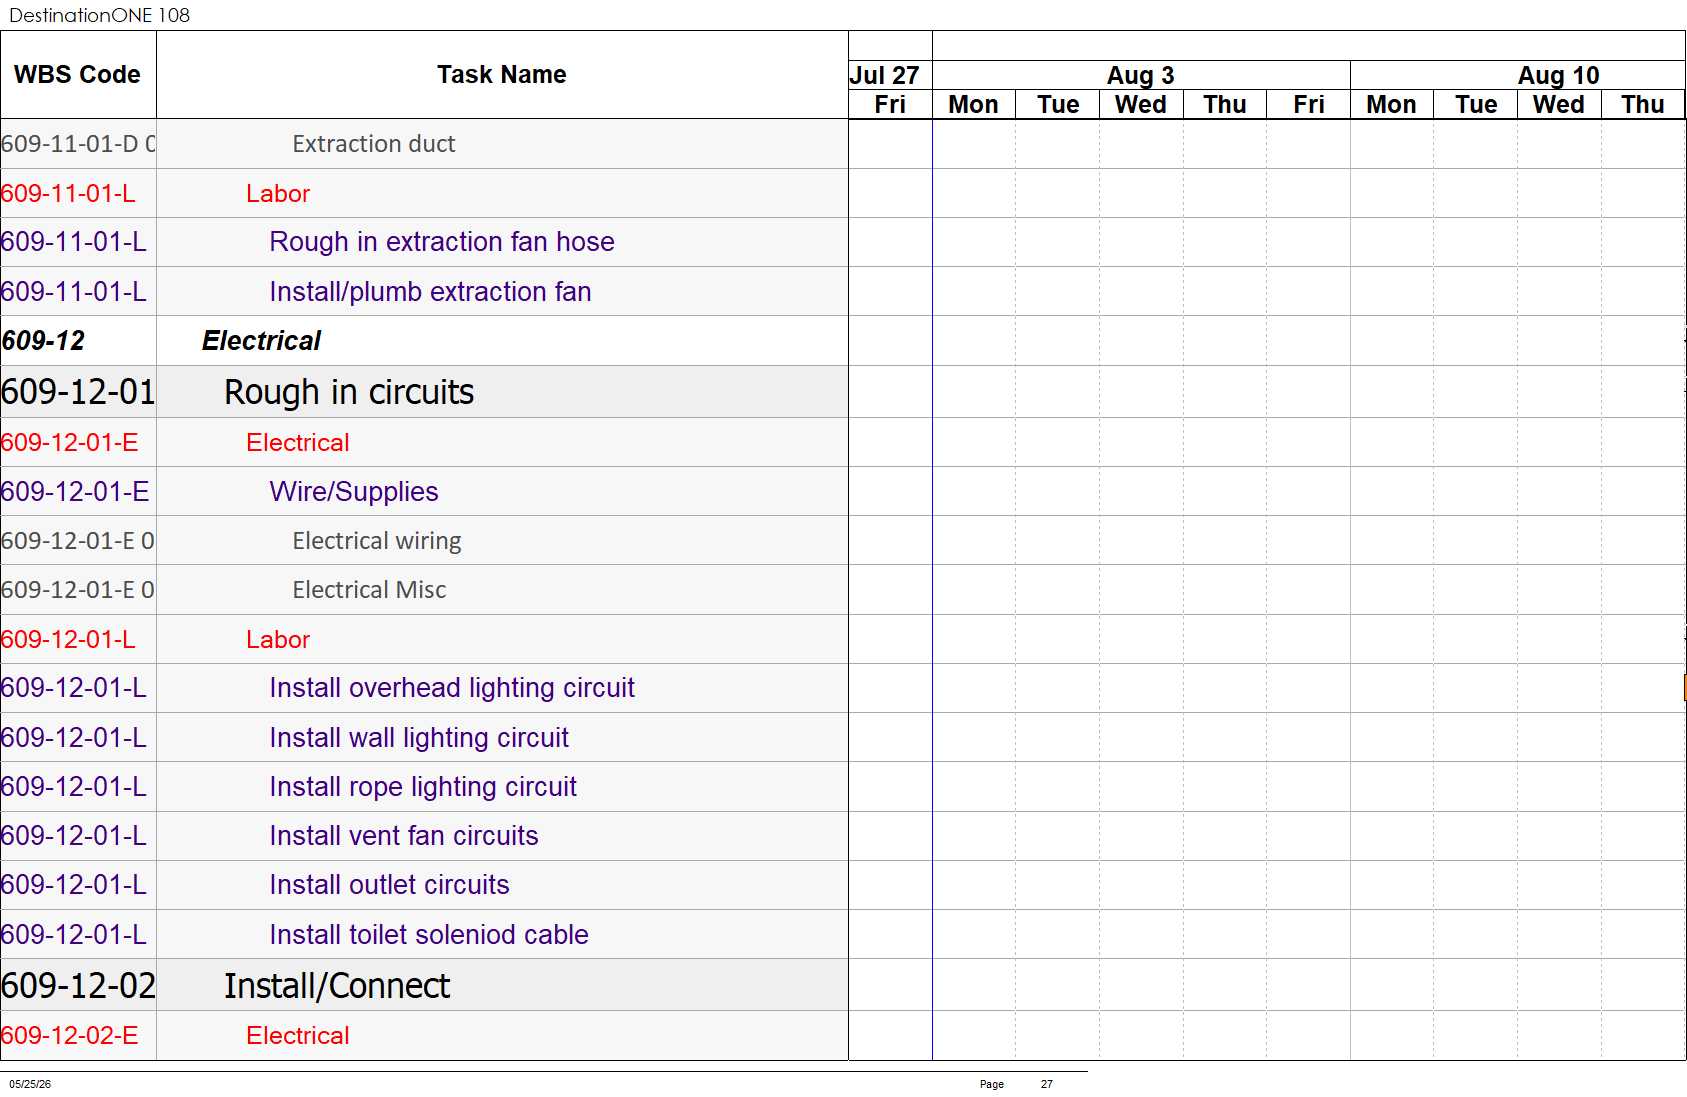Click the Fri day header under Jul 27
This screenshot has height=1097, width=1687.
click(x=890, y=105)
